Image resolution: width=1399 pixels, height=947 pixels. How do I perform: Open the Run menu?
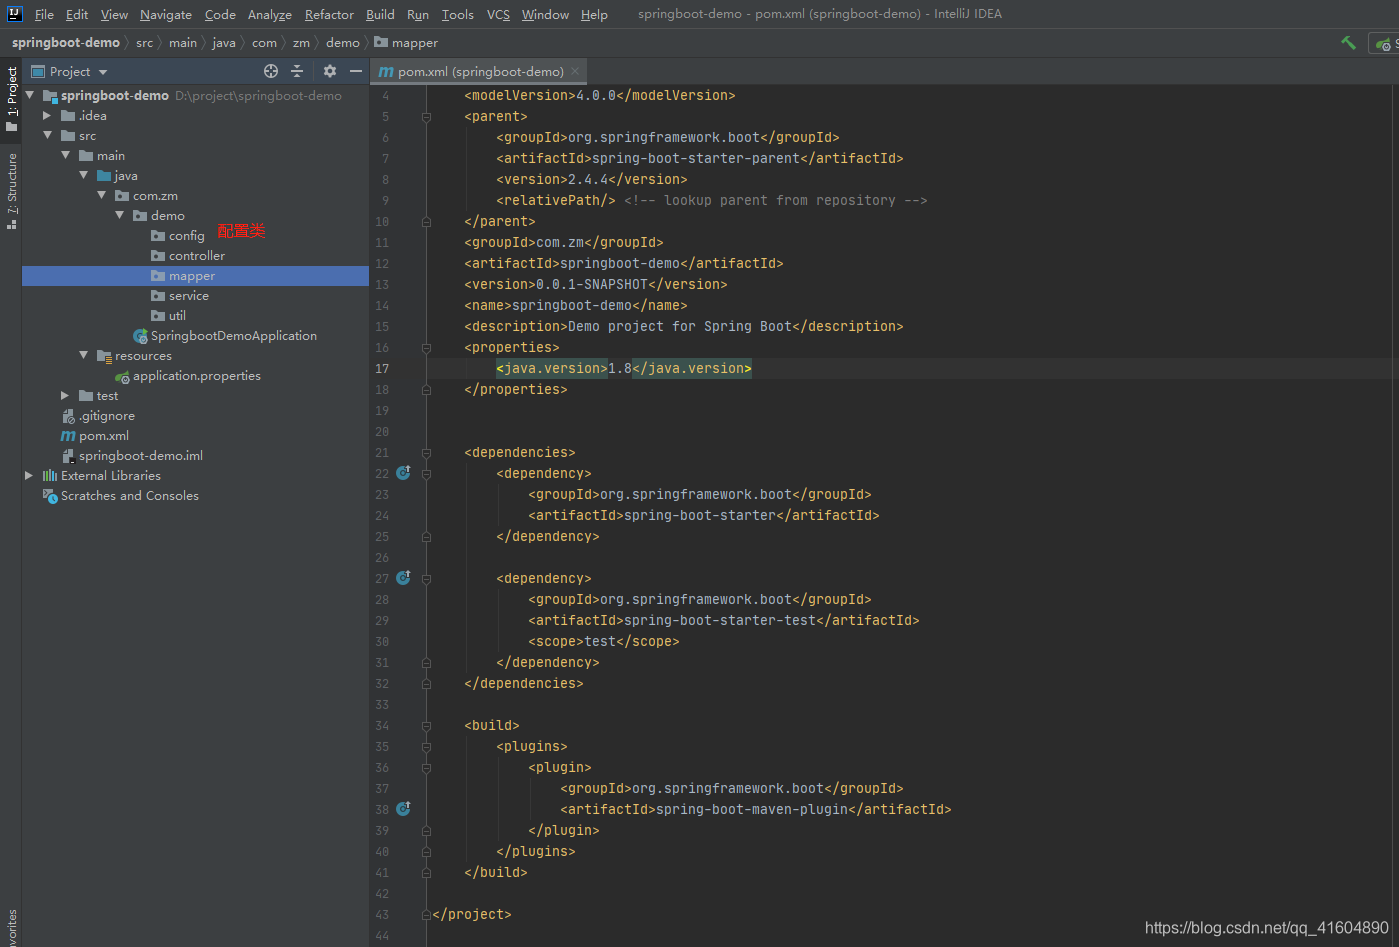418,14
